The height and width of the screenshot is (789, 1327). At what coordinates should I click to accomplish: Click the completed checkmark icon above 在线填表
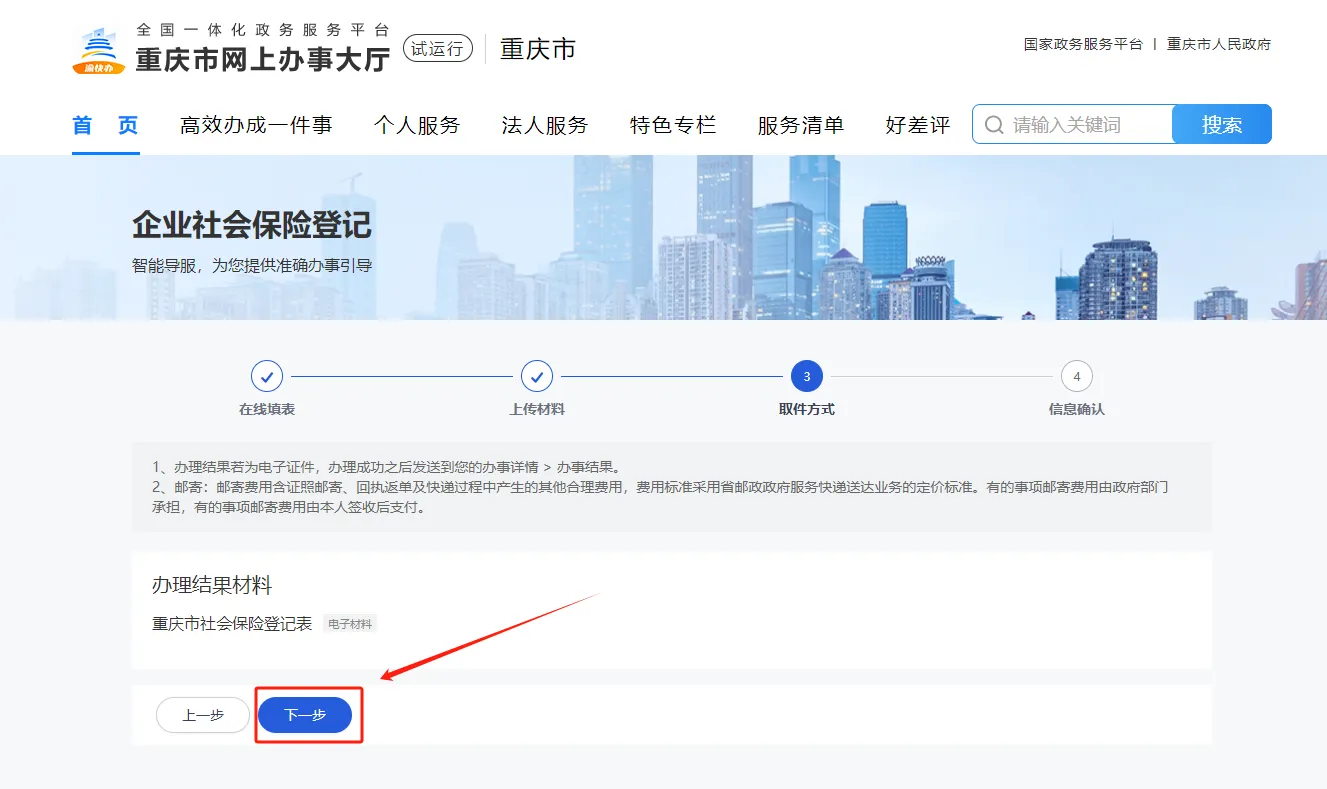point(267,377)
